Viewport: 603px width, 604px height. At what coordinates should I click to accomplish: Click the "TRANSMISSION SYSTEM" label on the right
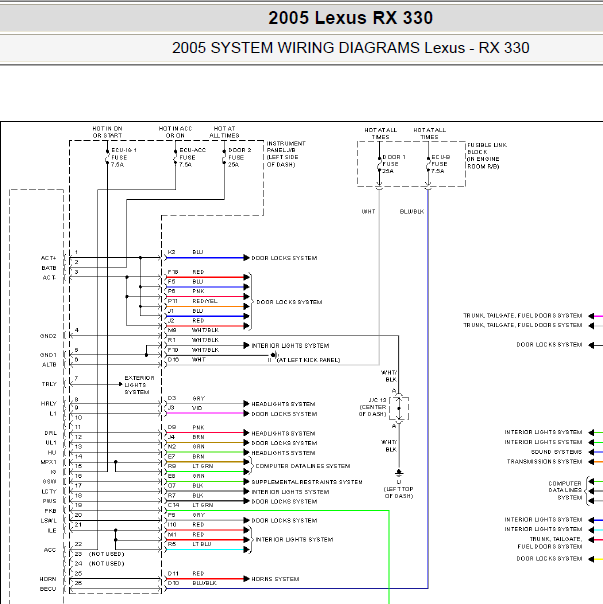click(544, 461)
